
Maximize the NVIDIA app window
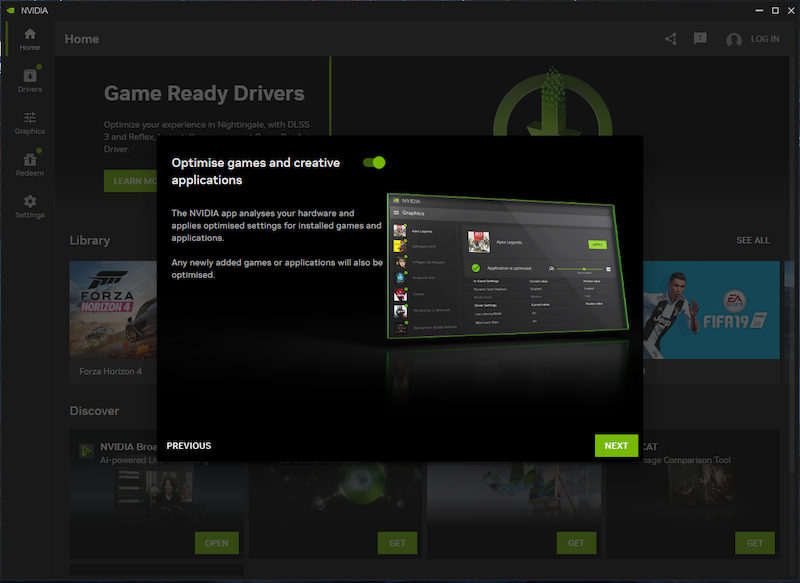pos(775,10)
